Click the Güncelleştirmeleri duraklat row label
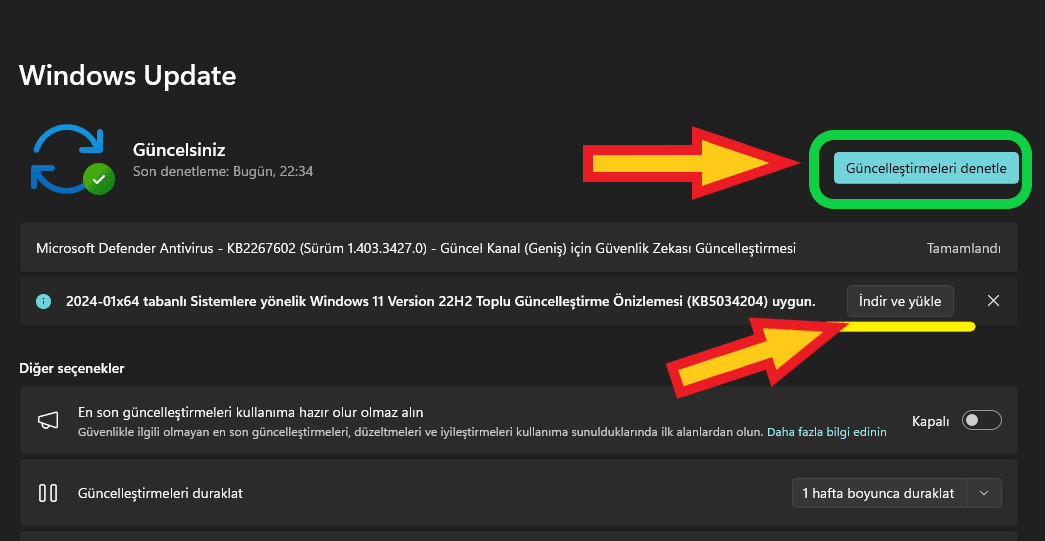This screenshot has width=1045, height=541. (x=160, y=493)
